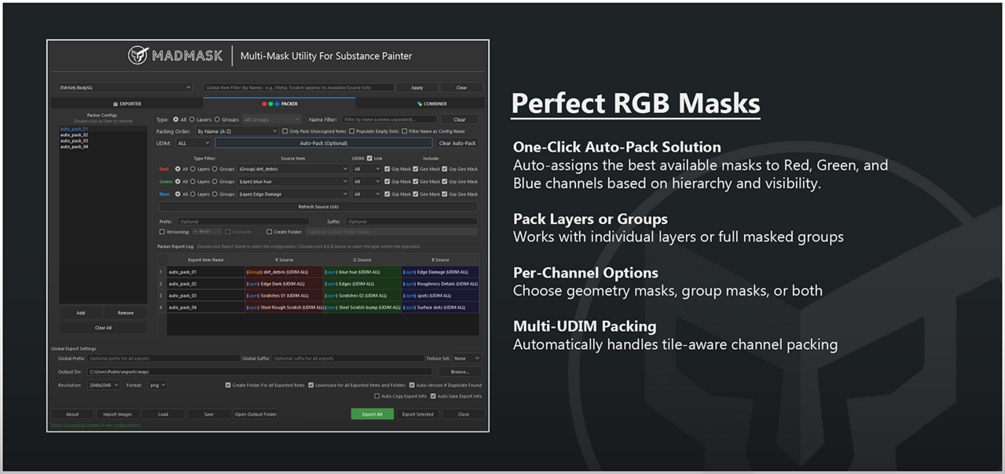1005x474 pixels.
Task: Toggle Create Folder For all Exported Items
Action: click(228, 385)
